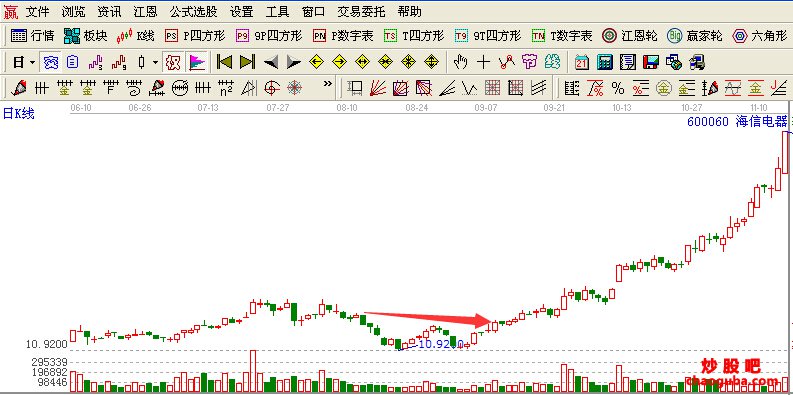The image size is (793, 395).
Task: Click yellow diamond right-arrow icon
Action: [x=339, y=62]
